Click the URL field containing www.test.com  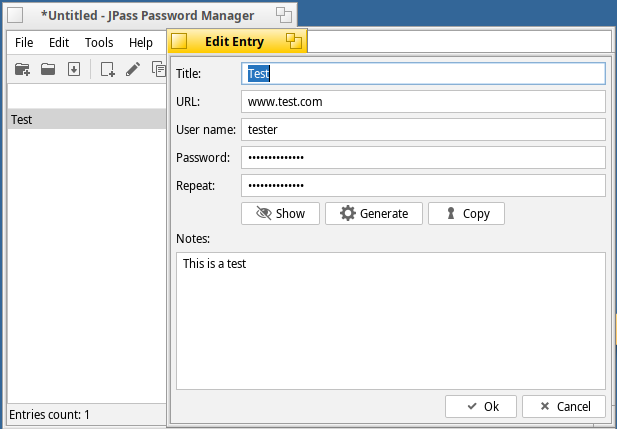click(423, 102)
